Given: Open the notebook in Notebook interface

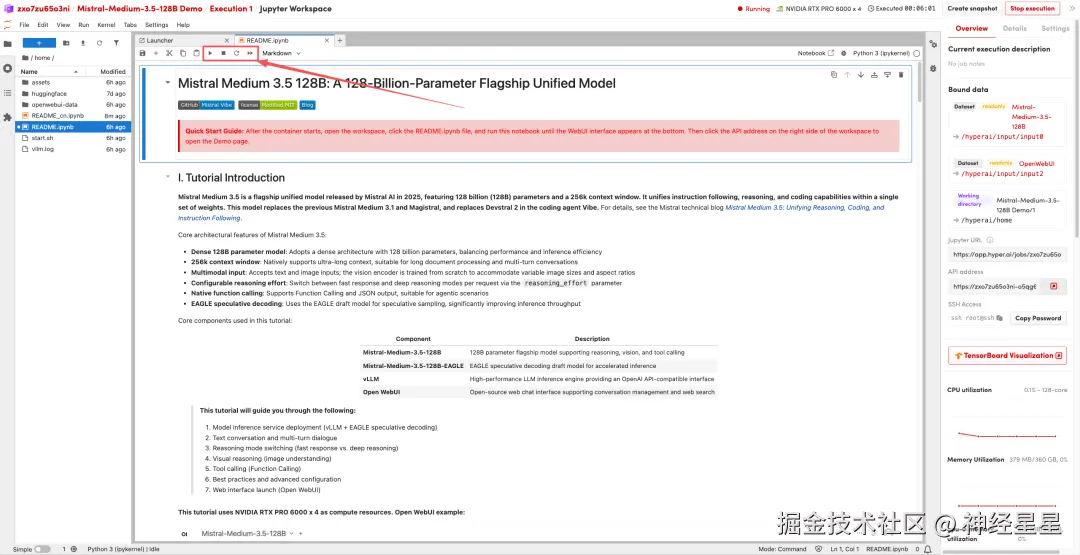Looking at the screenshot, I should pos(816,53).
